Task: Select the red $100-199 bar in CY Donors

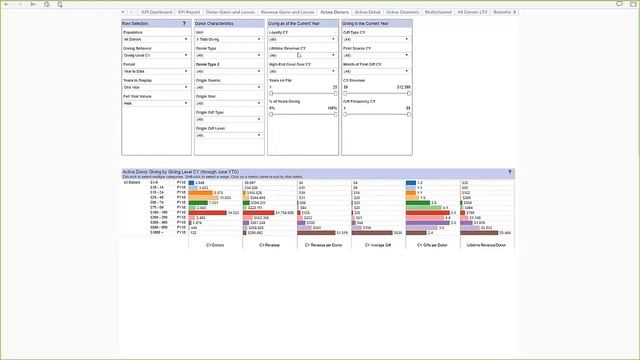Action: (208, 213)
